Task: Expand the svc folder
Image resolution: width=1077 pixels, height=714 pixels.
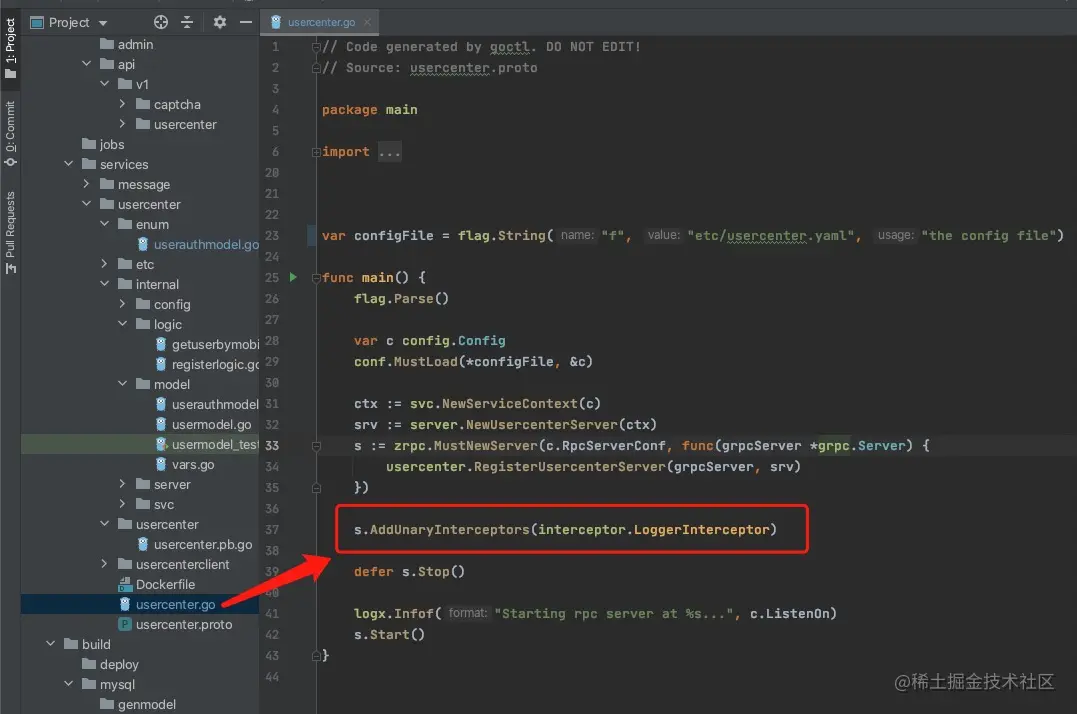Action: click(122, 504)
